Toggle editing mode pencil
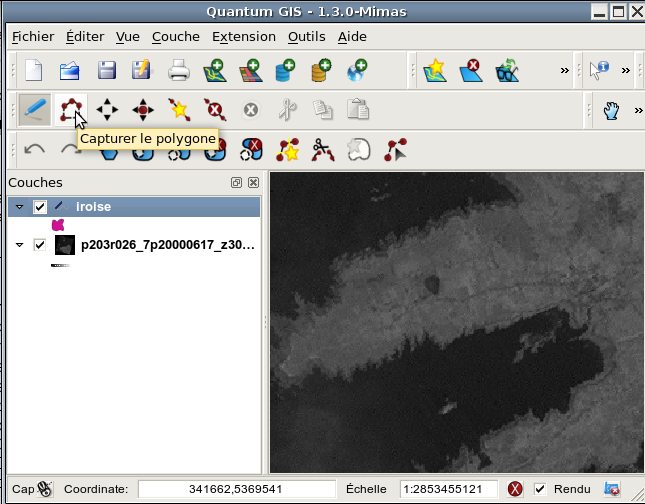 click(35, 110)
